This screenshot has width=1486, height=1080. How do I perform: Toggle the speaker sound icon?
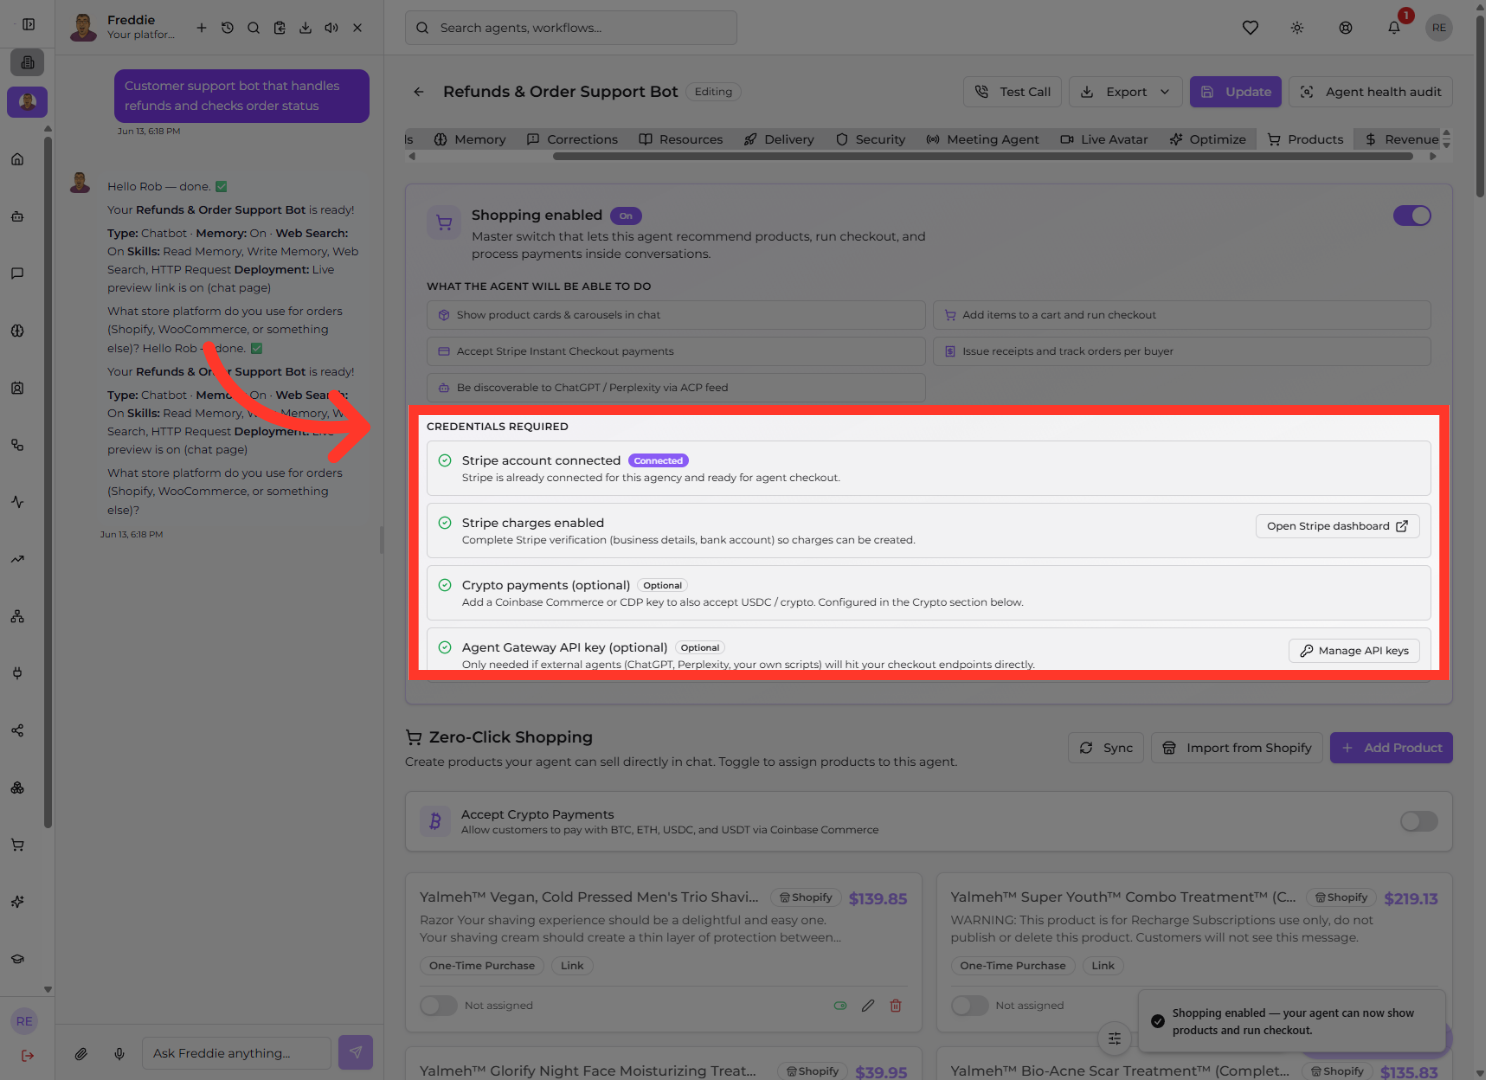(331, 28)
